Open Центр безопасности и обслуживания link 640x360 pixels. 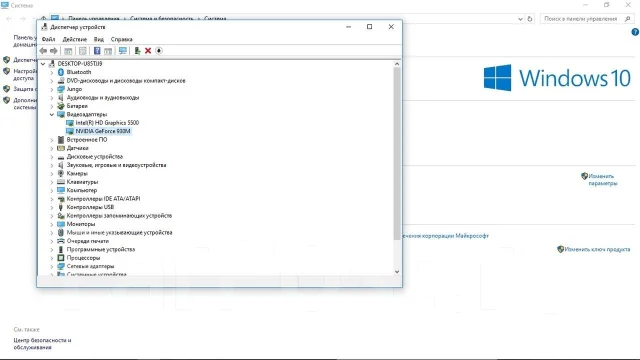[x=42, y=344]
